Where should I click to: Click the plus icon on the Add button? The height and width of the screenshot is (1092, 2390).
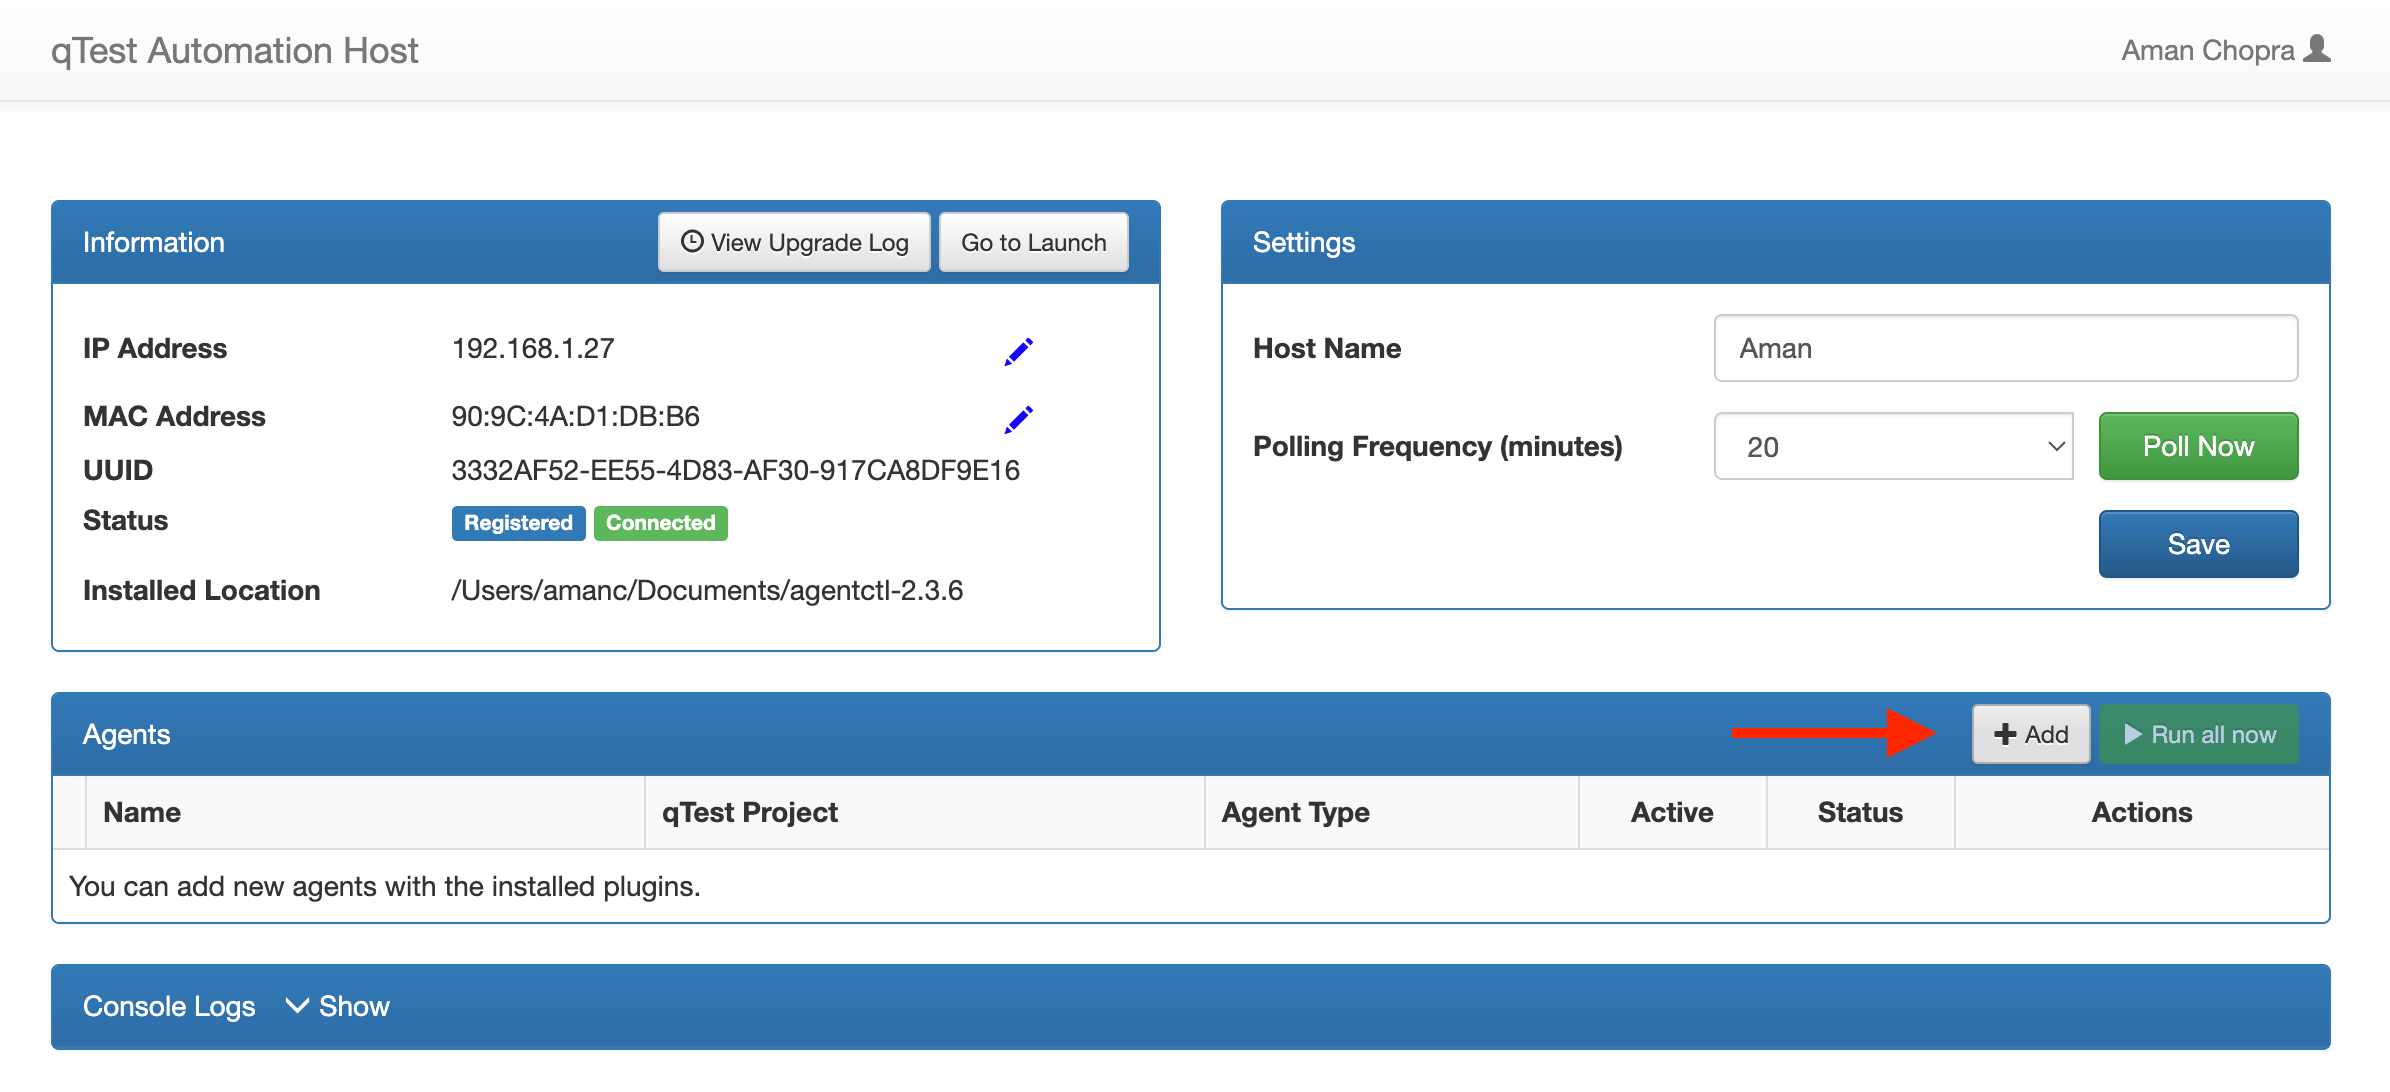tap(2004, 733)
